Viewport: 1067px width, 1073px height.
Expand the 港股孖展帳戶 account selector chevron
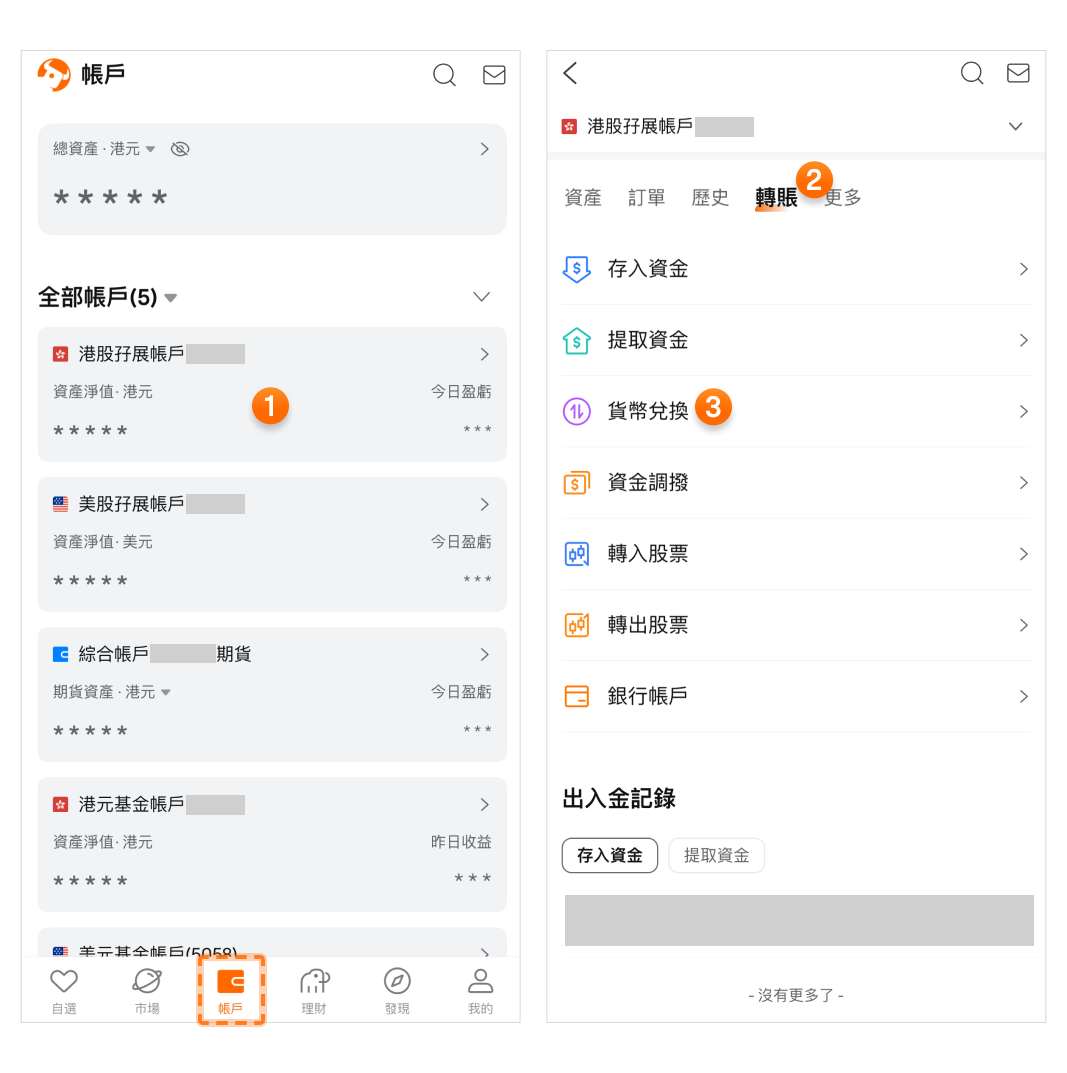click(x=1015, y=127)
